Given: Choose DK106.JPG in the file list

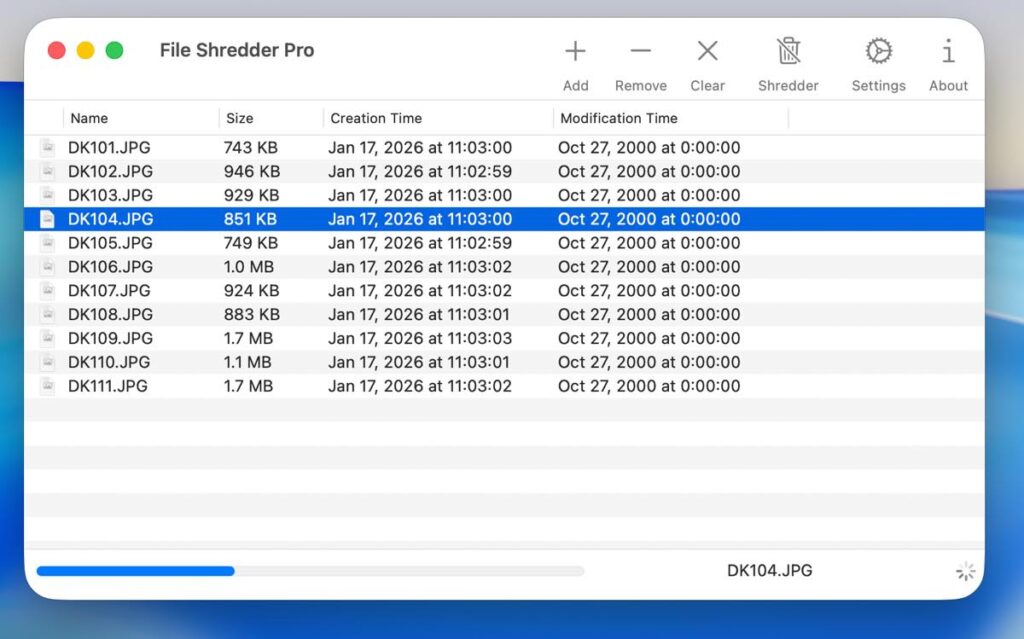Looking at the screenshot, I should [x=110, y=267].
